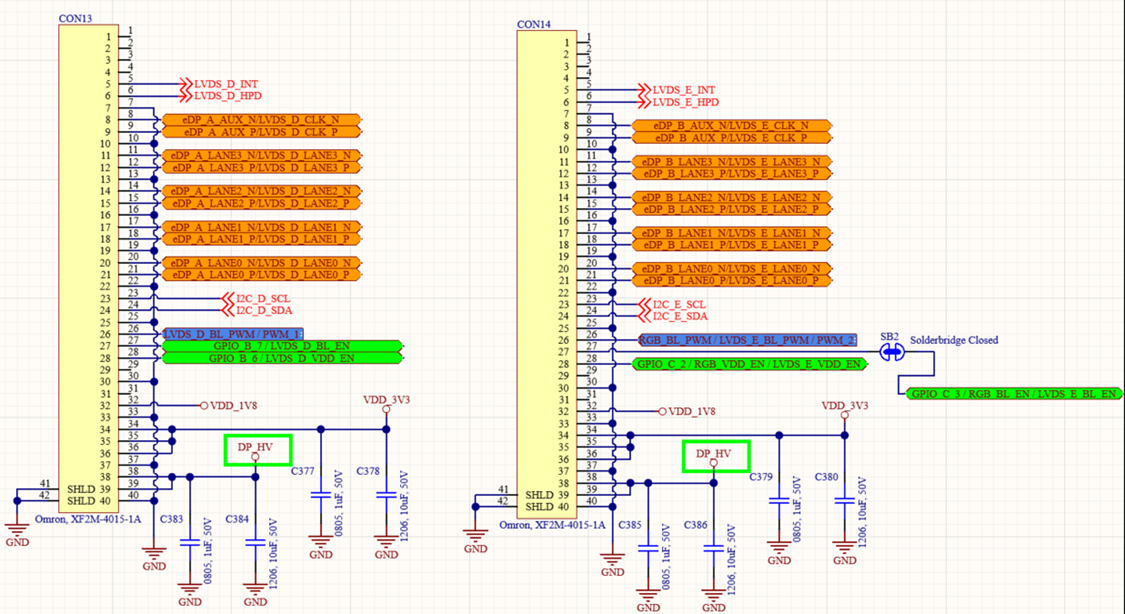Image resolution: width=1125 pixels, height=614 pixels.
Task: Select capacitor C377 symbol
Action: 321,496
